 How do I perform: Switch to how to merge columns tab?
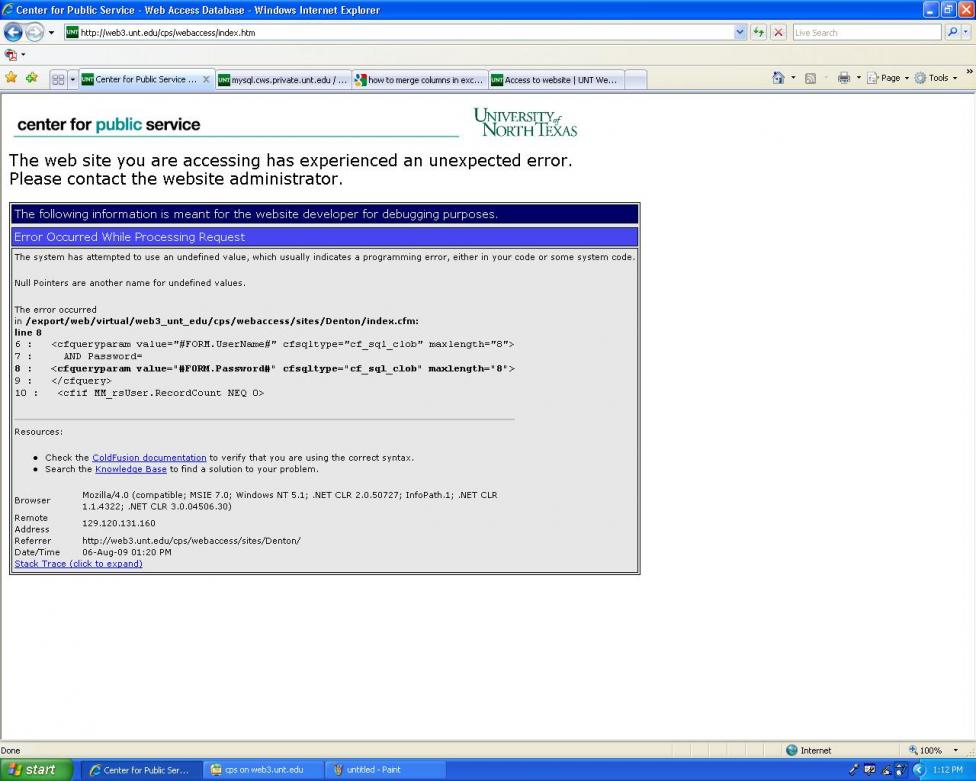[x=420, y=80]
